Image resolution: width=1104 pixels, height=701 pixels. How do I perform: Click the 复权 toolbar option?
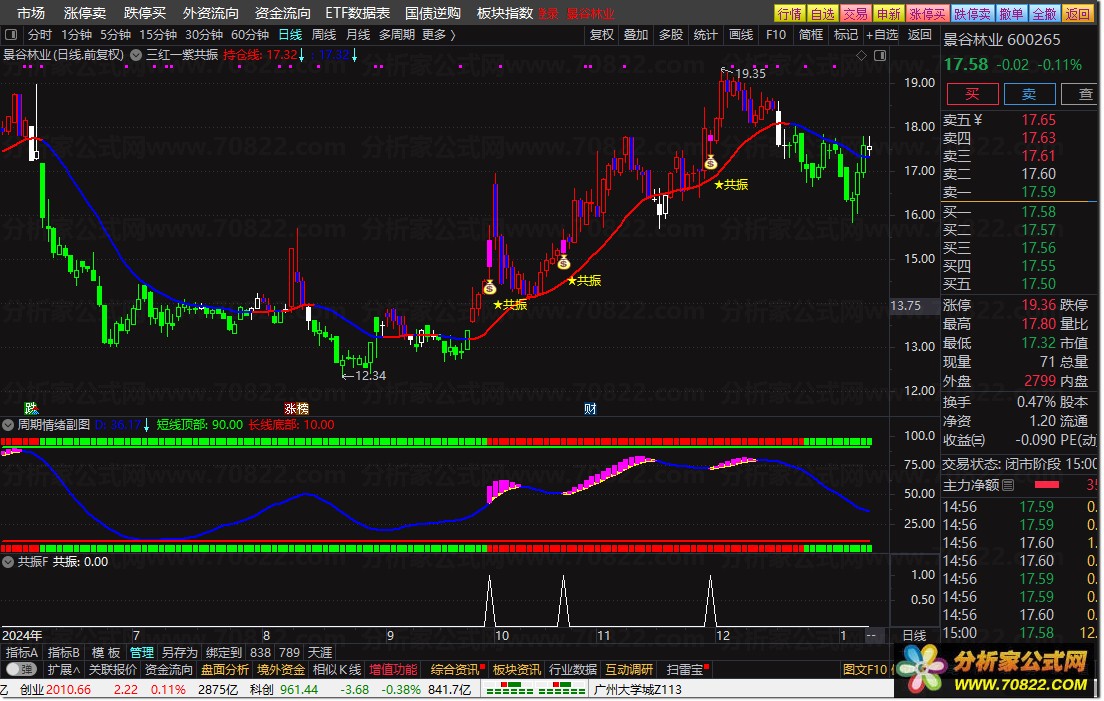pyautogui.click(x=601, y=34)
